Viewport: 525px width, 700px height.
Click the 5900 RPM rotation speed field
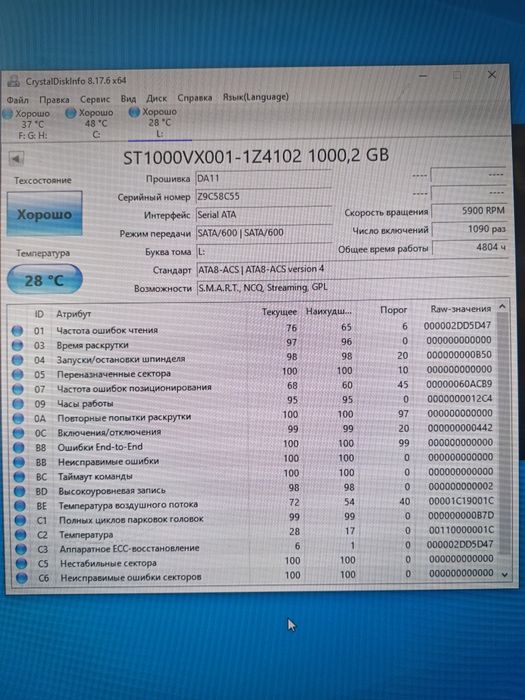[x=469, y=211]
